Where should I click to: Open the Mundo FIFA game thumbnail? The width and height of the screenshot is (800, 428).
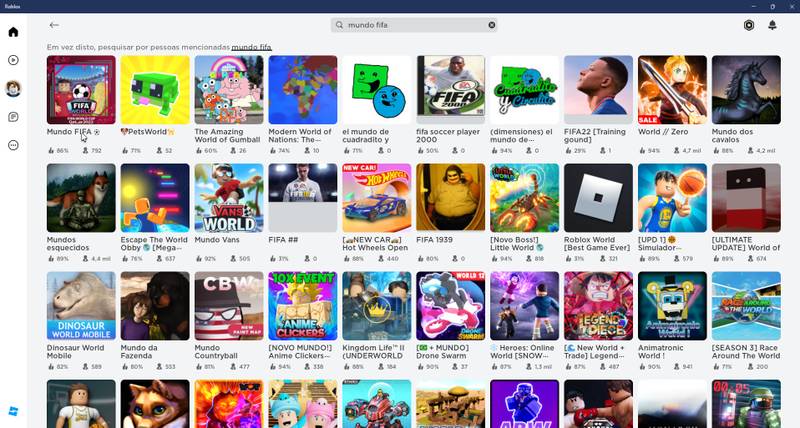click(x=81, y=90)
